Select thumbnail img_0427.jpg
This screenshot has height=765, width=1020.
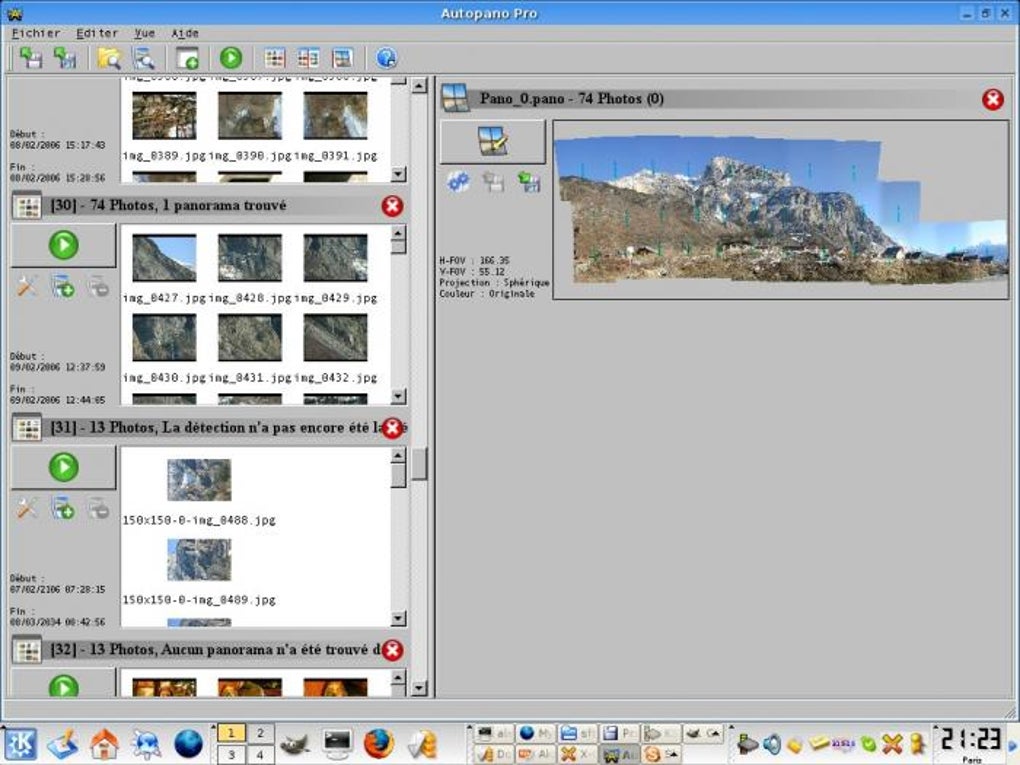(x=164, y=258)
